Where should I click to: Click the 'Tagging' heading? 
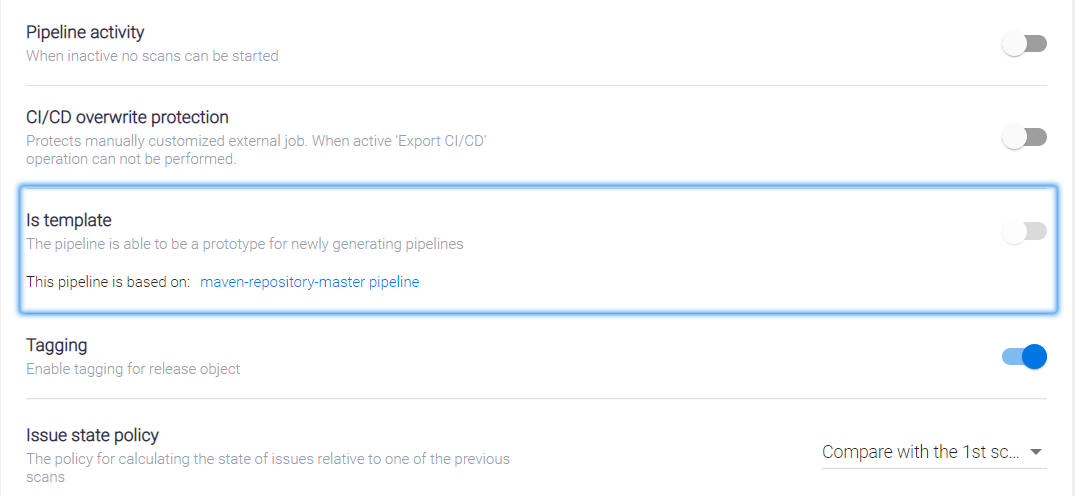click(x=57, y=345)
